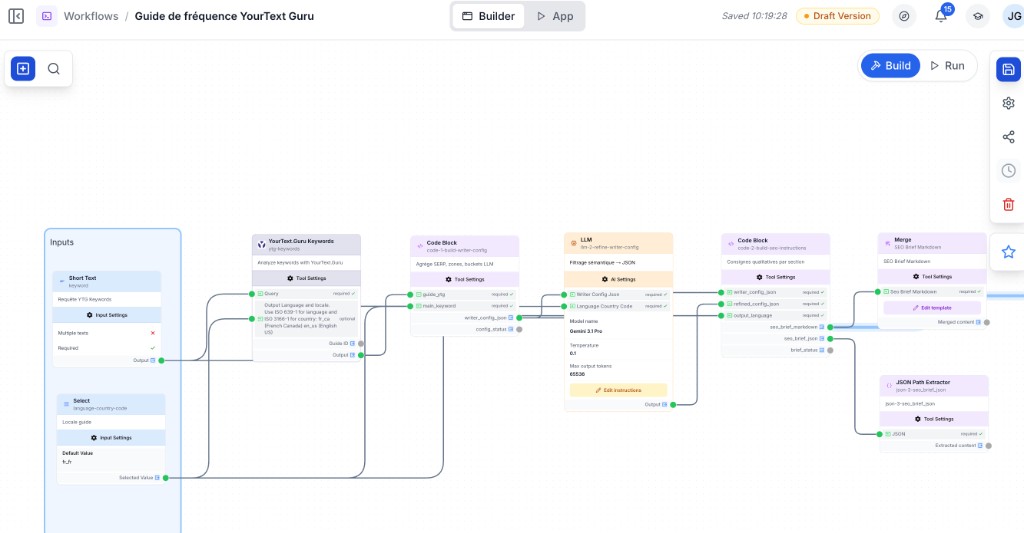Toggle Multiple texts red X on Short Text

click(153, 333)
